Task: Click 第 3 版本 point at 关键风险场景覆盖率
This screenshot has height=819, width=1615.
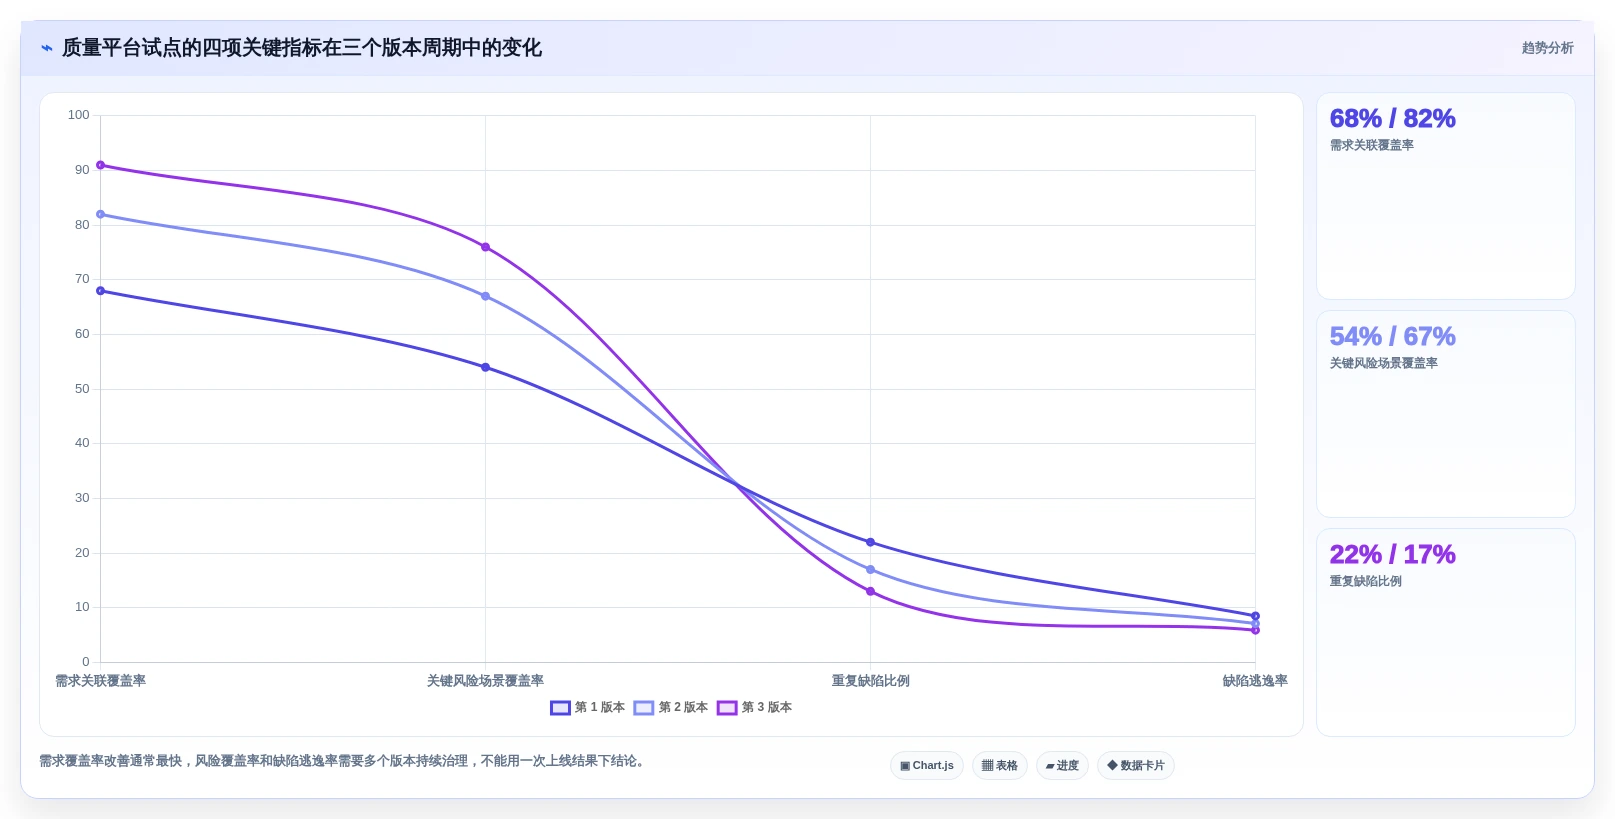Action: 485,247
